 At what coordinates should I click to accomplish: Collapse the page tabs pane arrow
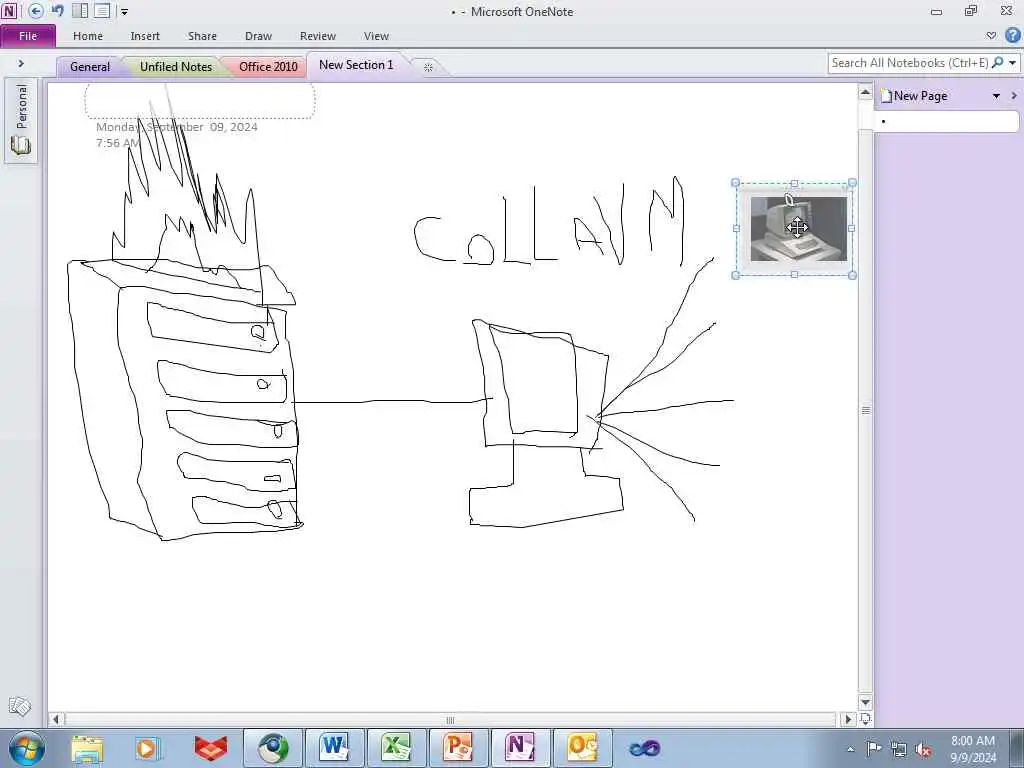[x=1014, y=96]
